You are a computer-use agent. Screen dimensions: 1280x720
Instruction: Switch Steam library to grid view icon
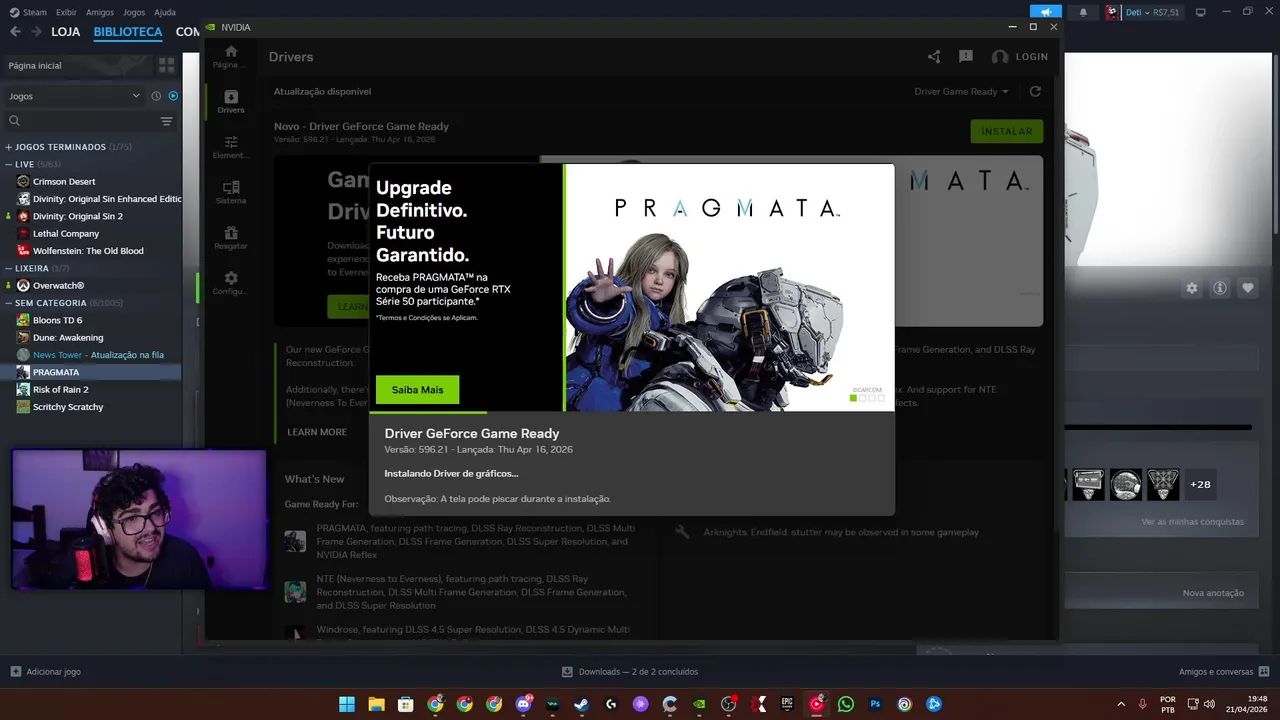166,65
